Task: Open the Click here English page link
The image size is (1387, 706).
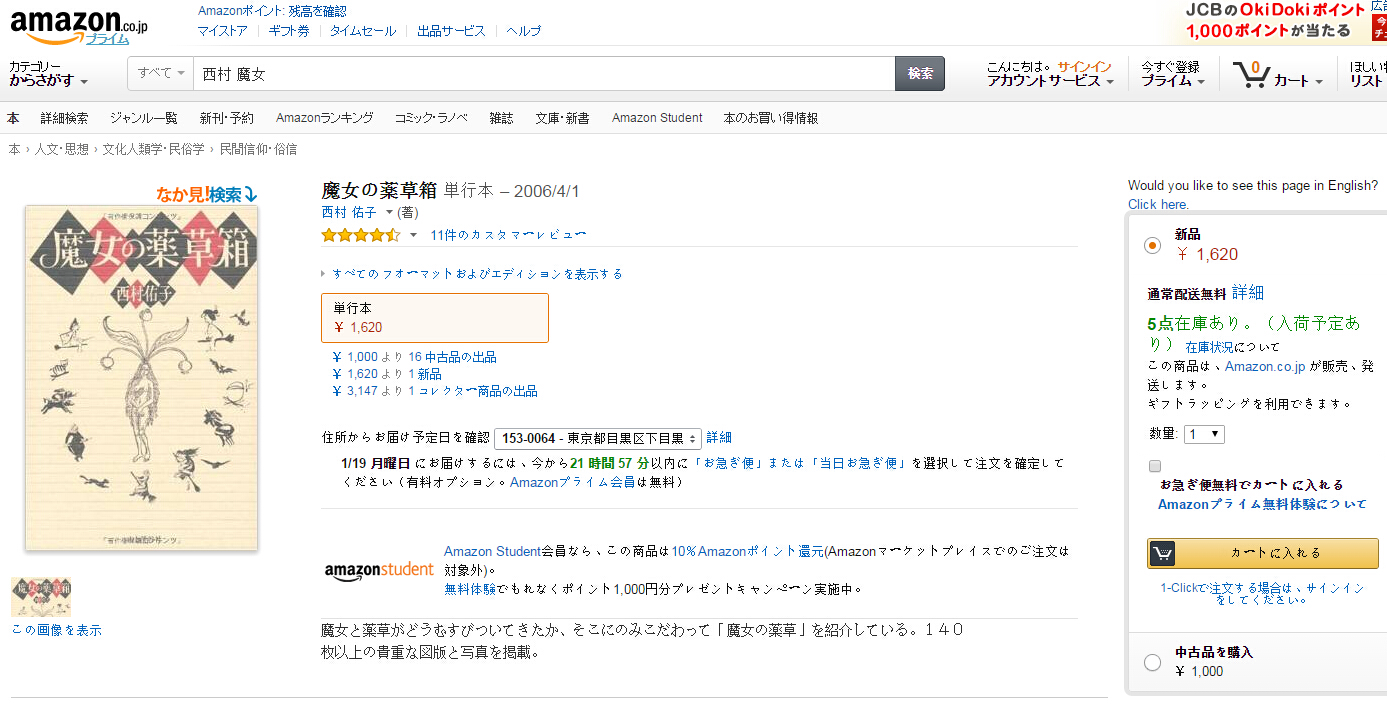Action: click(1158, 204)
